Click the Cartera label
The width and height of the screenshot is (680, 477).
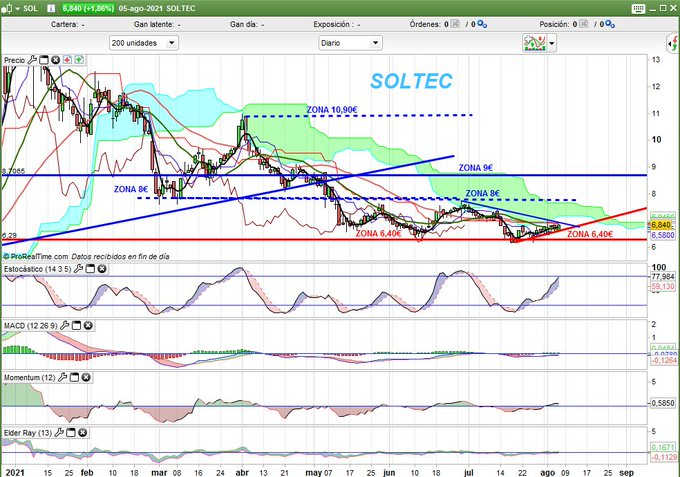point(64,25)
